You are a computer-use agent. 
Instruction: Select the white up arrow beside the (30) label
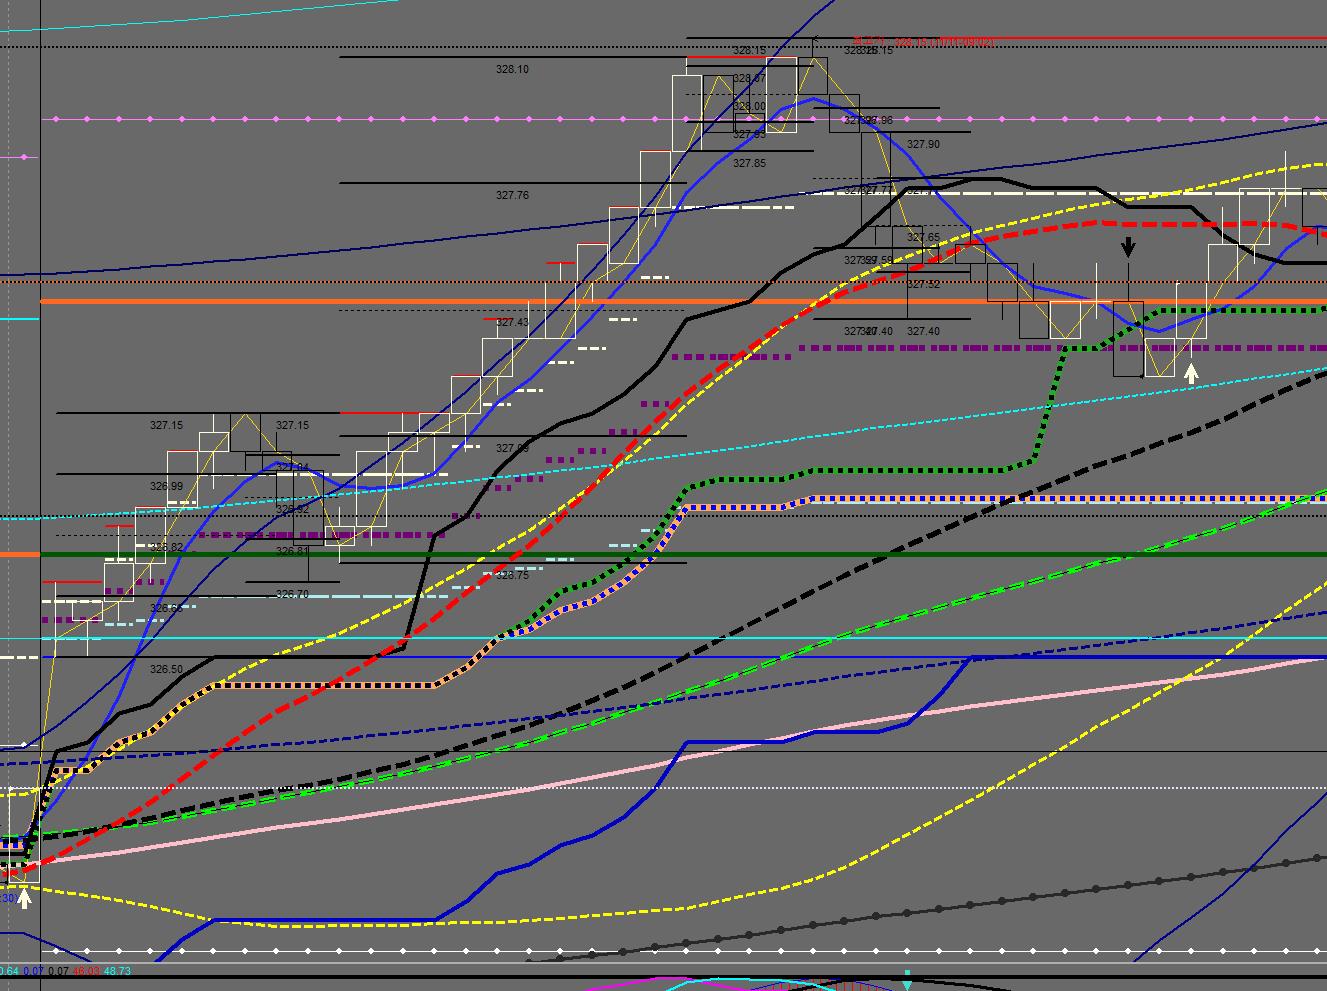[25, 897]
